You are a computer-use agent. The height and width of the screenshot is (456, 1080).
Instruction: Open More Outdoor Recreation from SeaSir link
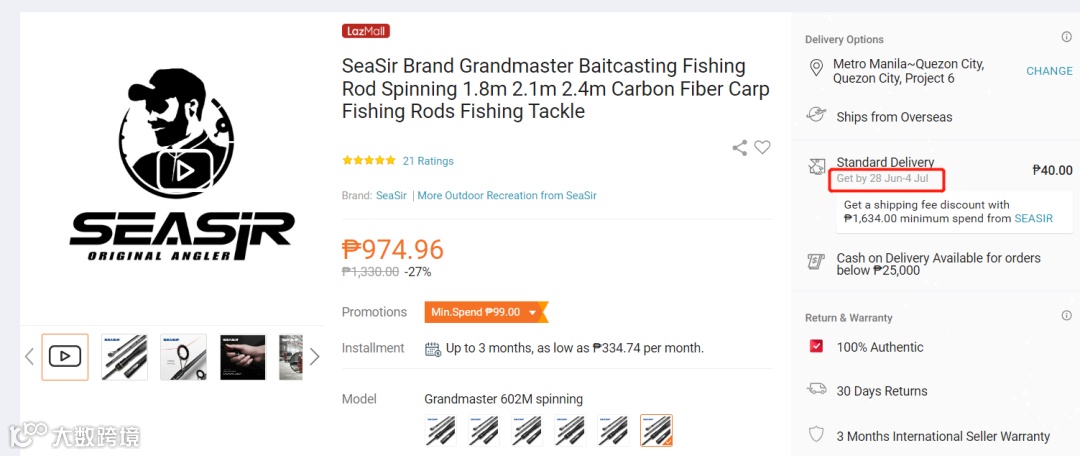click(x=507, y=196)
